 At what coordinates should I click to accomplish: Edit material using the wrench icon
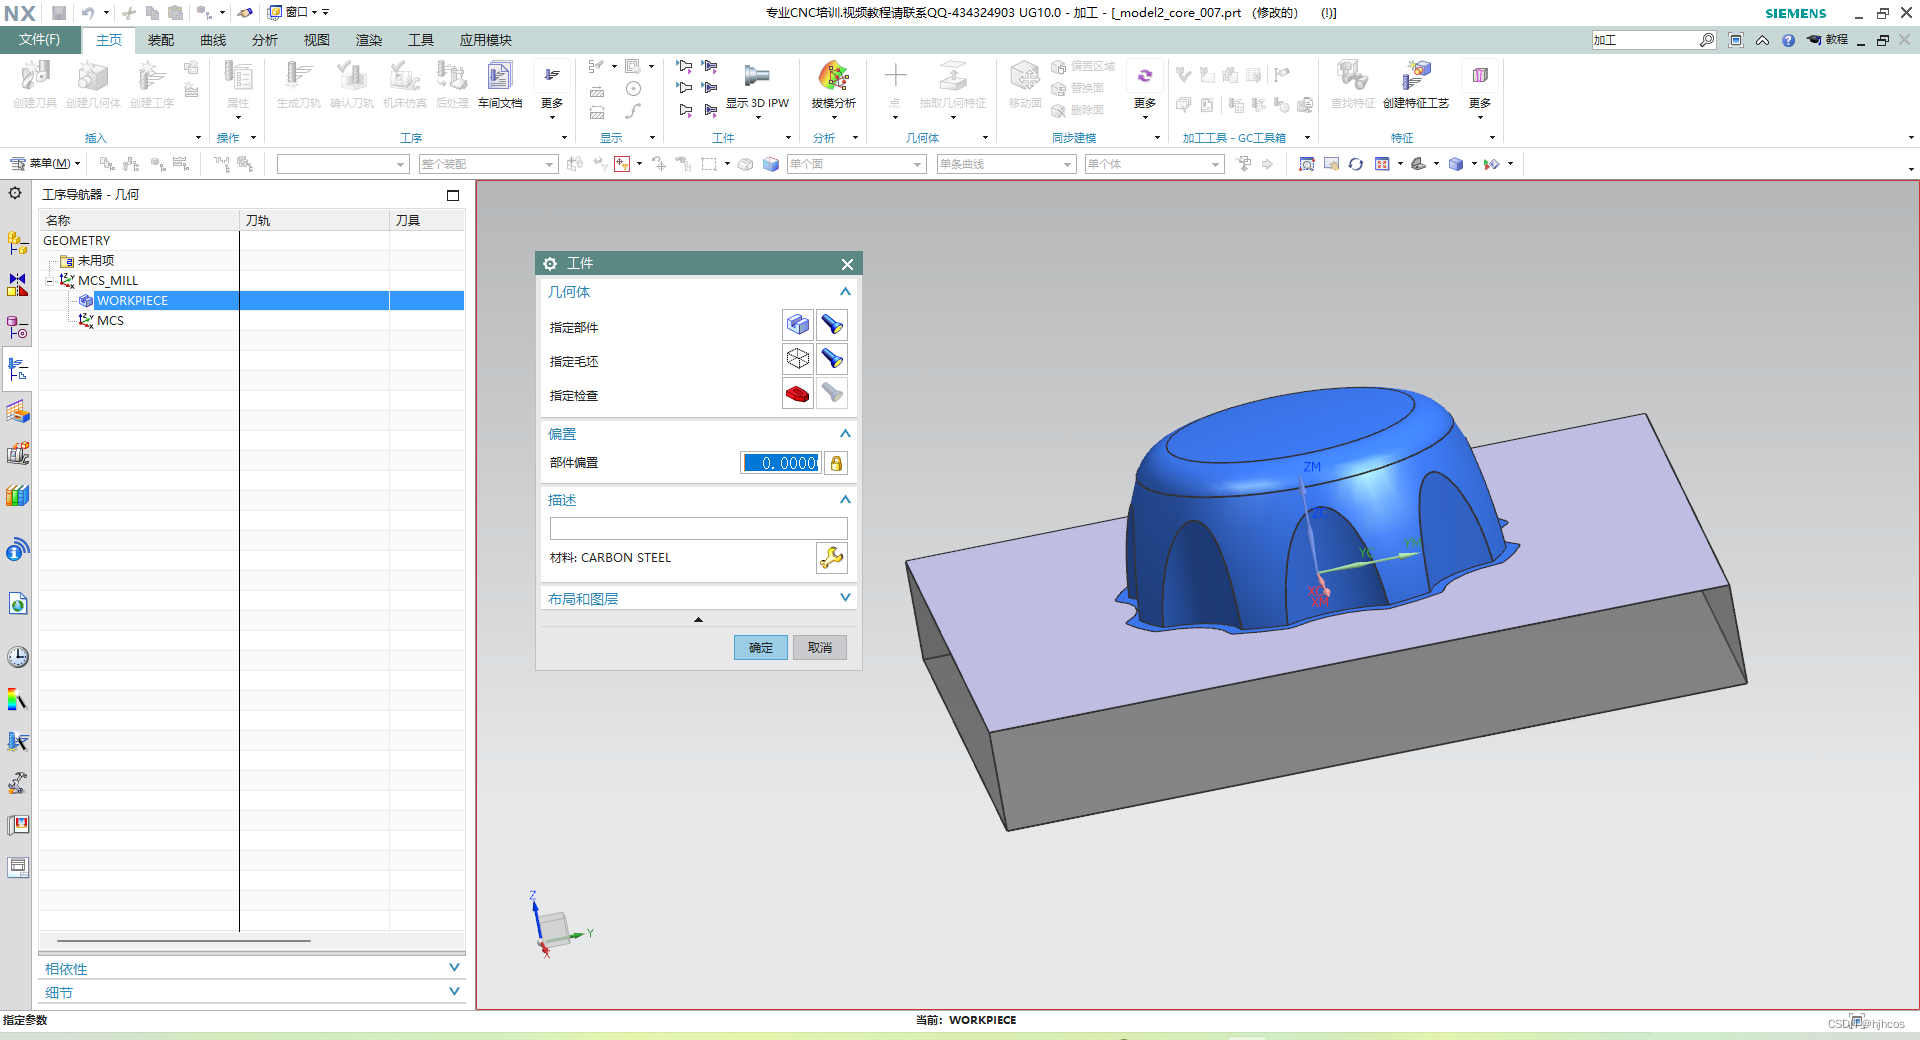(832, 558)
